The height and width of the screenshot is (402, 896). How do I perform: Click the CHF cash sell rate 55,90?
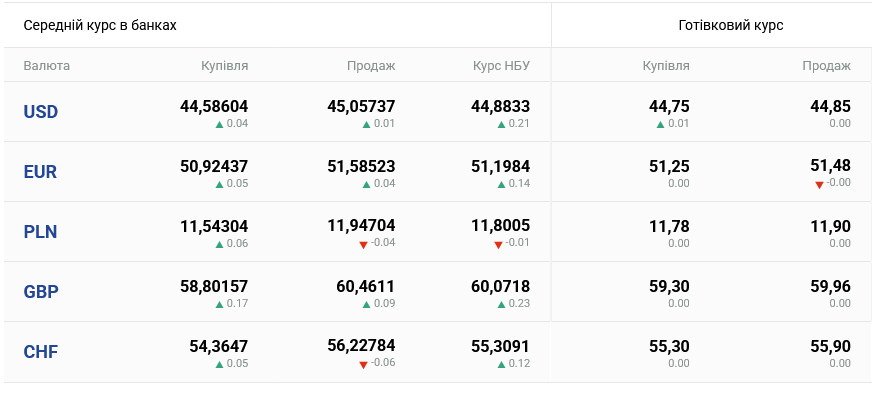click(830, 346)
